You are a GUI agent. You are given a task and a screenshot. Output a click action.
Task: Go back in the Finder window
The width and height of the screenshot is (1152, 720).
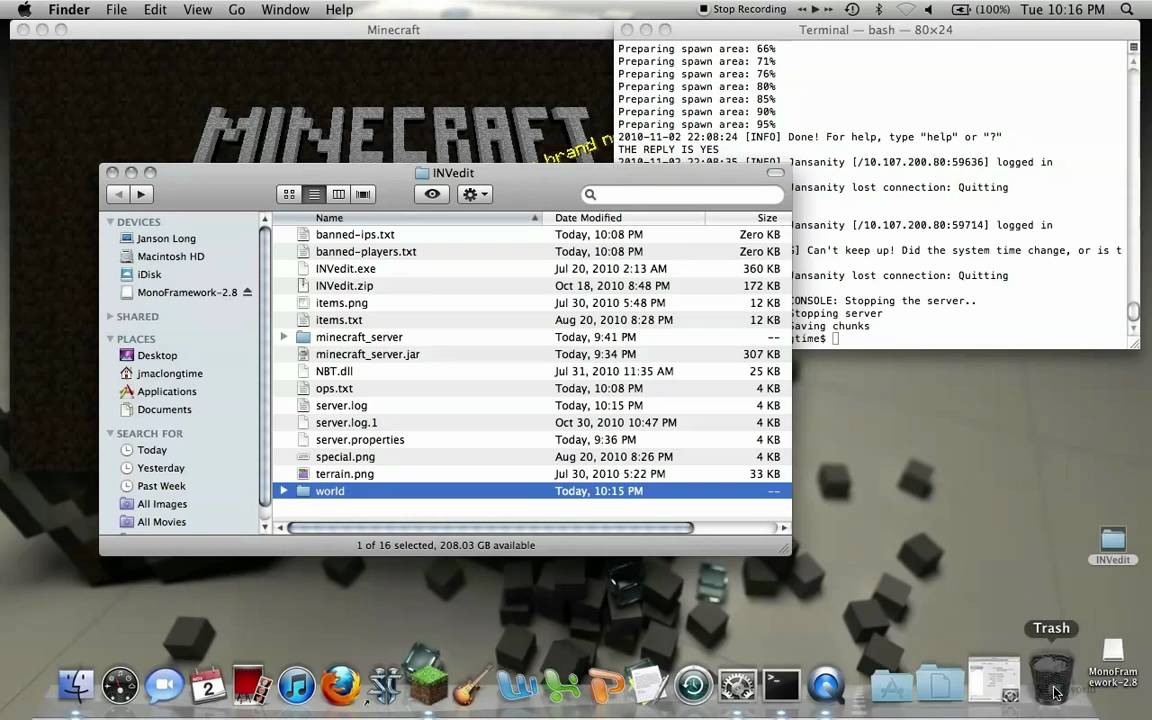(118, 195)
